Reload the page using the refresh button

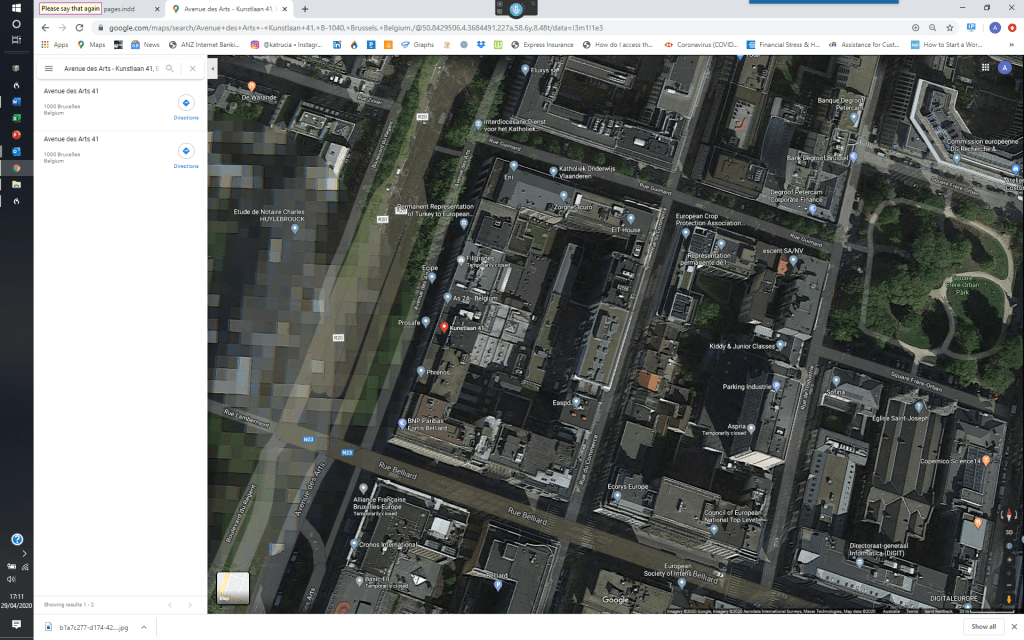(80, 28)
